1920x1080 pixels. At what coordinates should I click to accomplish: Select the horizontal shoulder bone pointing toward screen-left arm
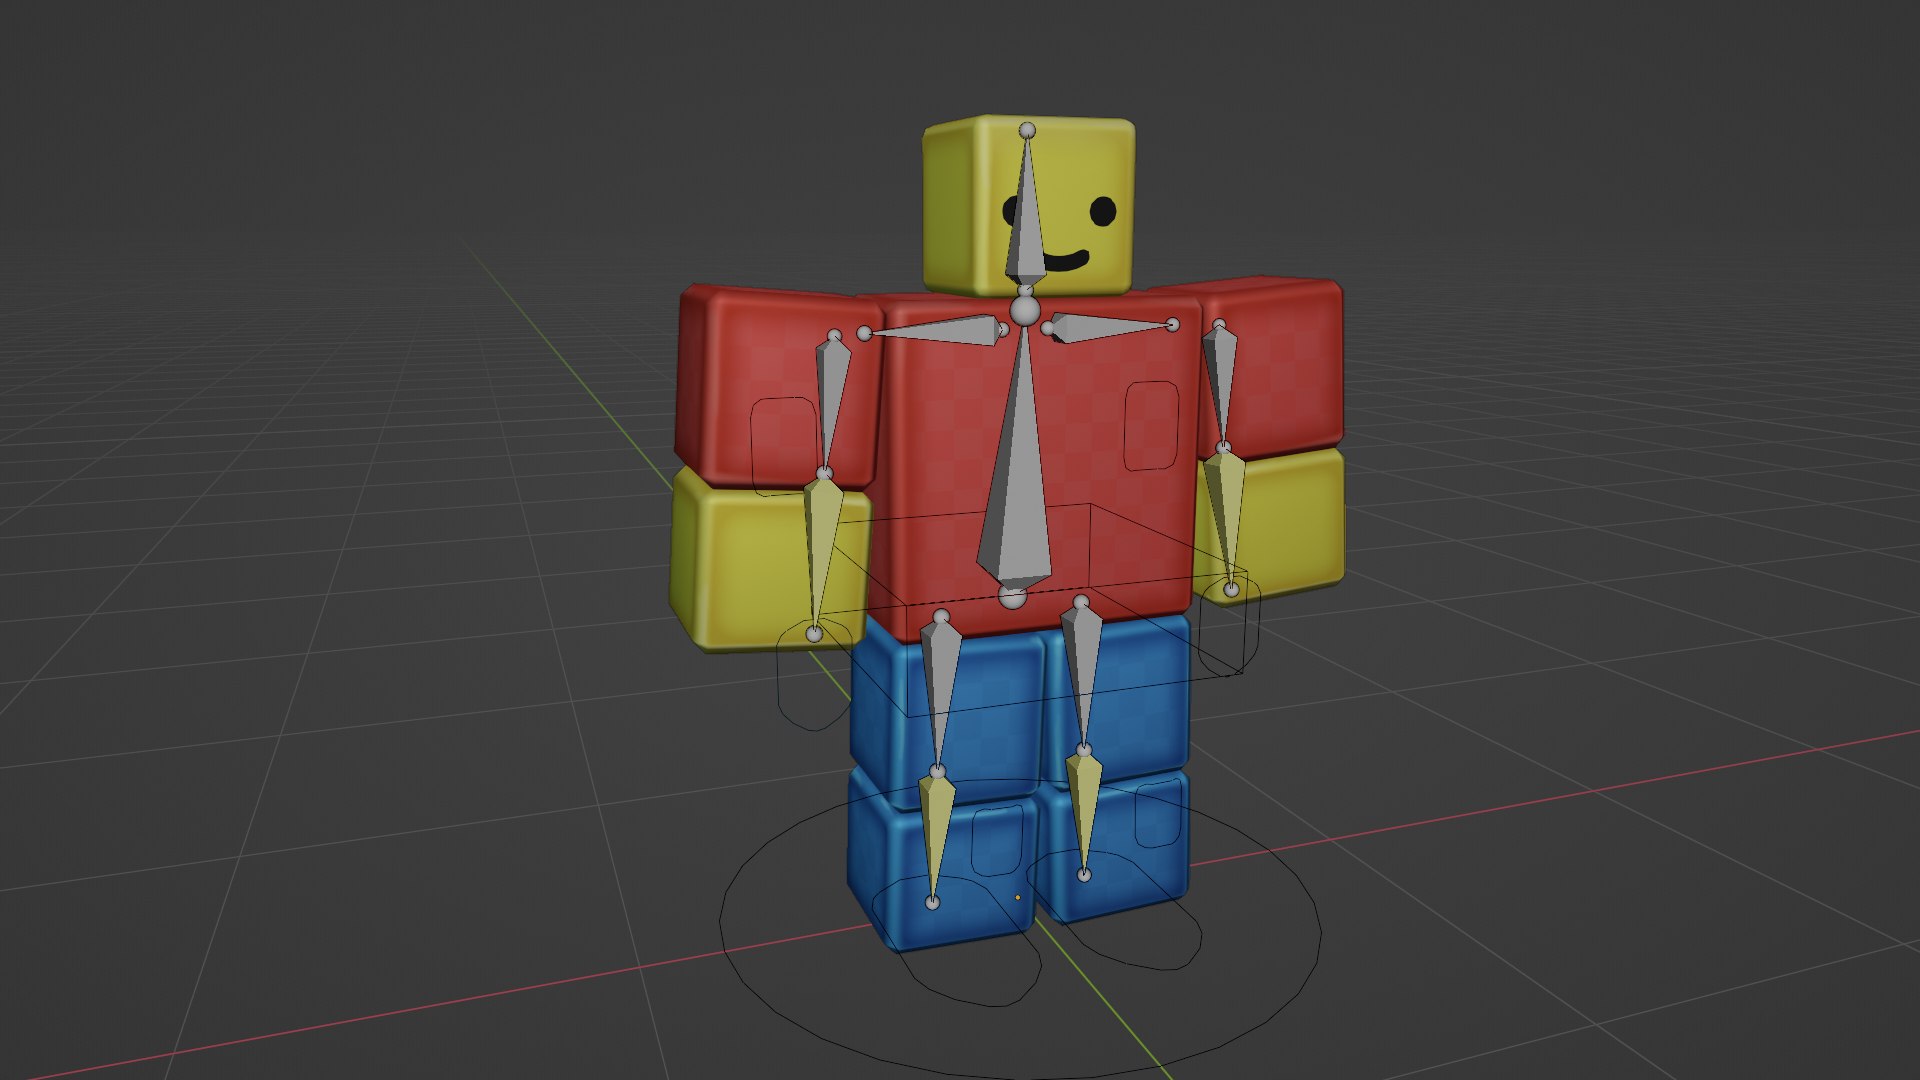[935, 333]
